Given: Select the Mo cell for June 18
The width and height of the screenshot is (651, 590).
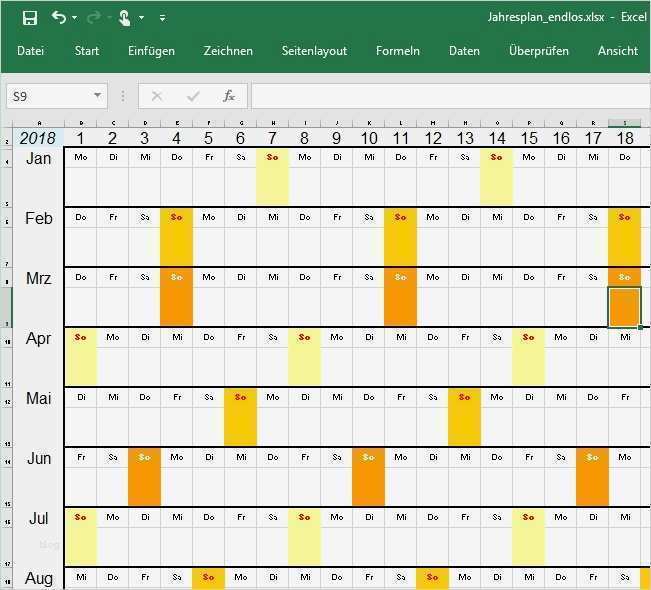Looking at the screenshot, I should pos(625,457).
